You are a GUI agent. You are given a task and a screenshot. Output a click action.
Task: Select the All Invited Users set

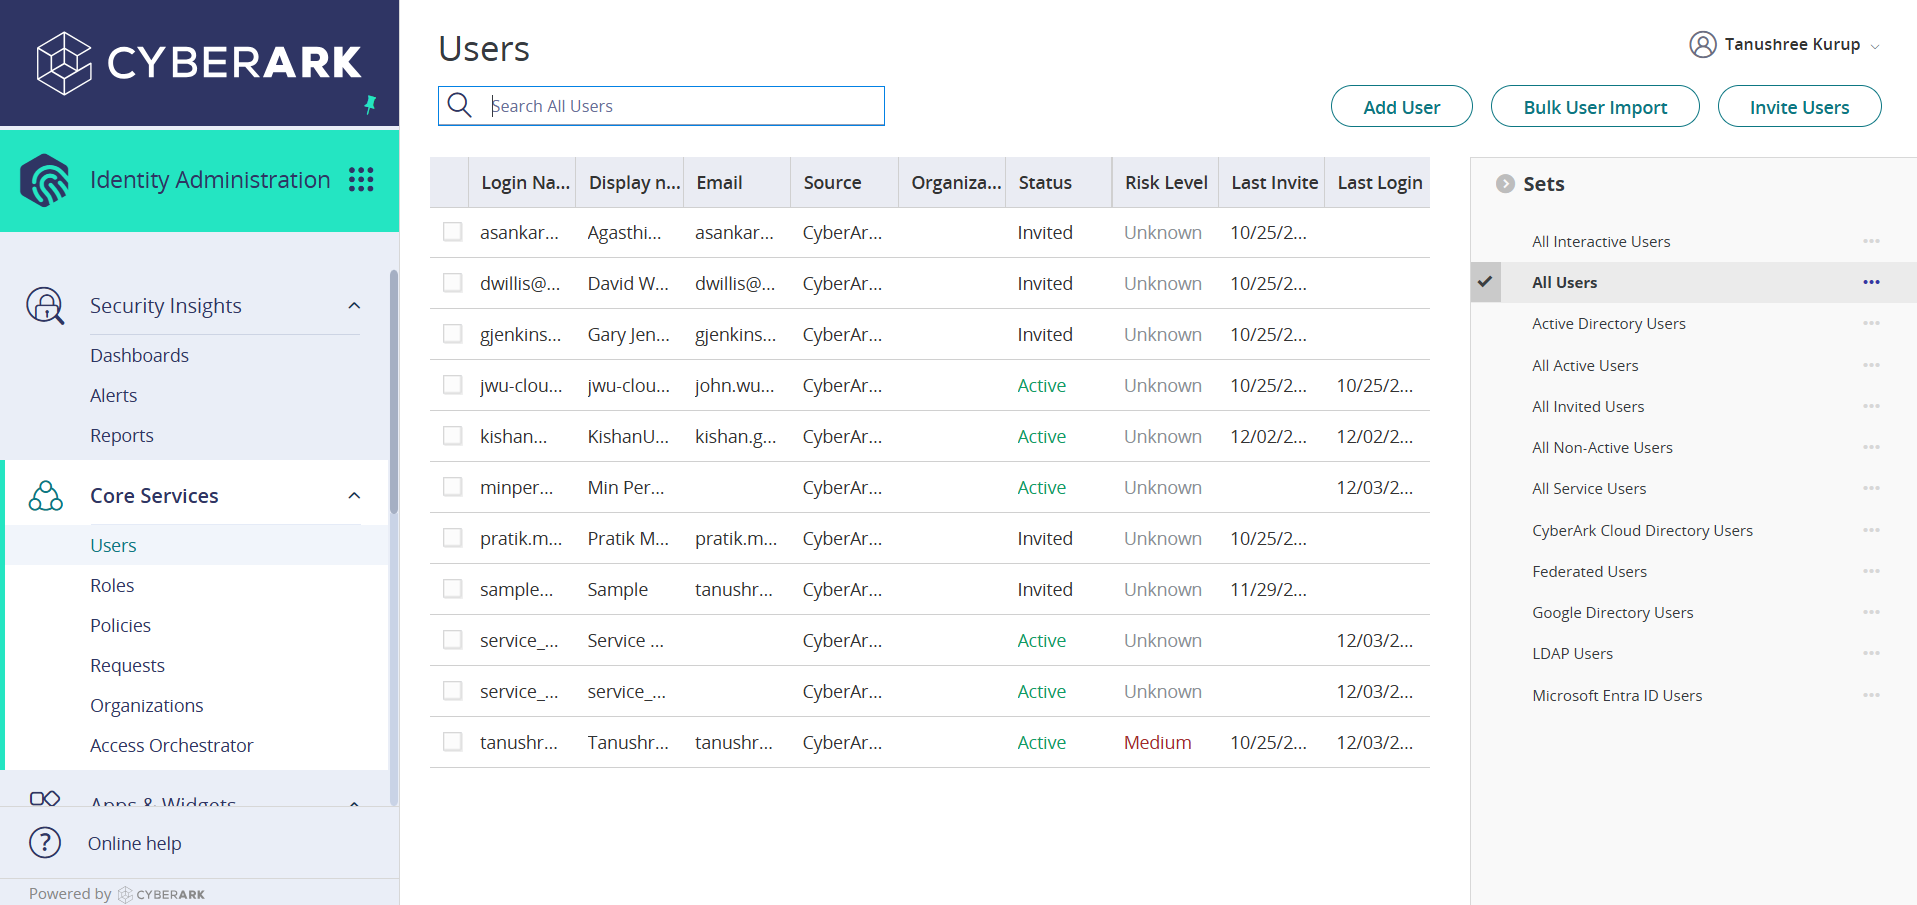point(1588,406)
